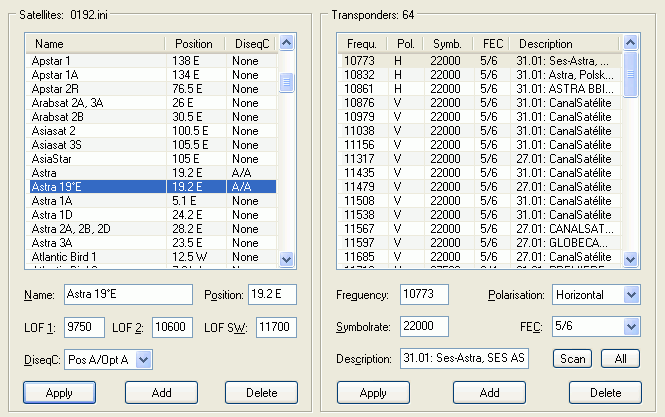Click satellite list scroll-down arrow
The height and width of the screenshot is (417, 665).
(287, 259)
